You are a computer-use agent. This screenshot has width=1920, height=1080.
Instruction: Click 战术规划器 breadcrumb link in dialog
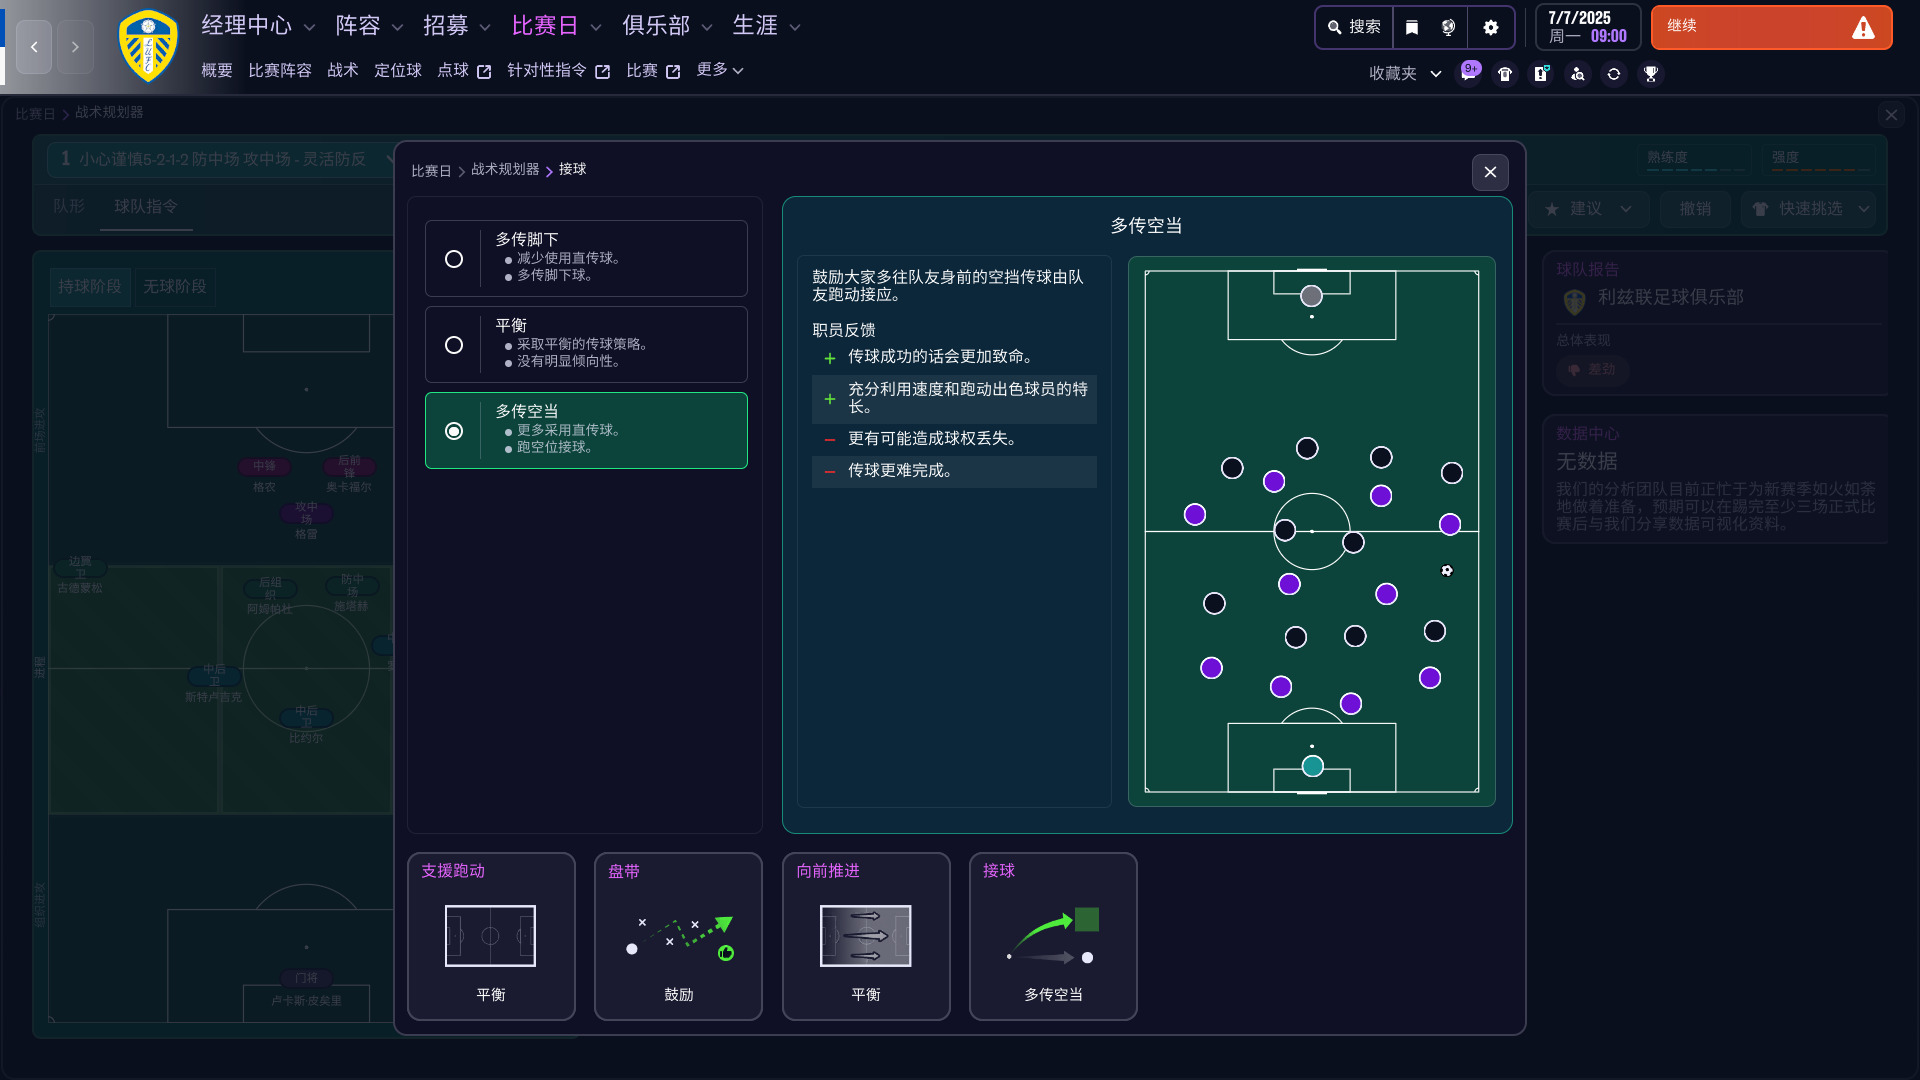tap(505, 170)
